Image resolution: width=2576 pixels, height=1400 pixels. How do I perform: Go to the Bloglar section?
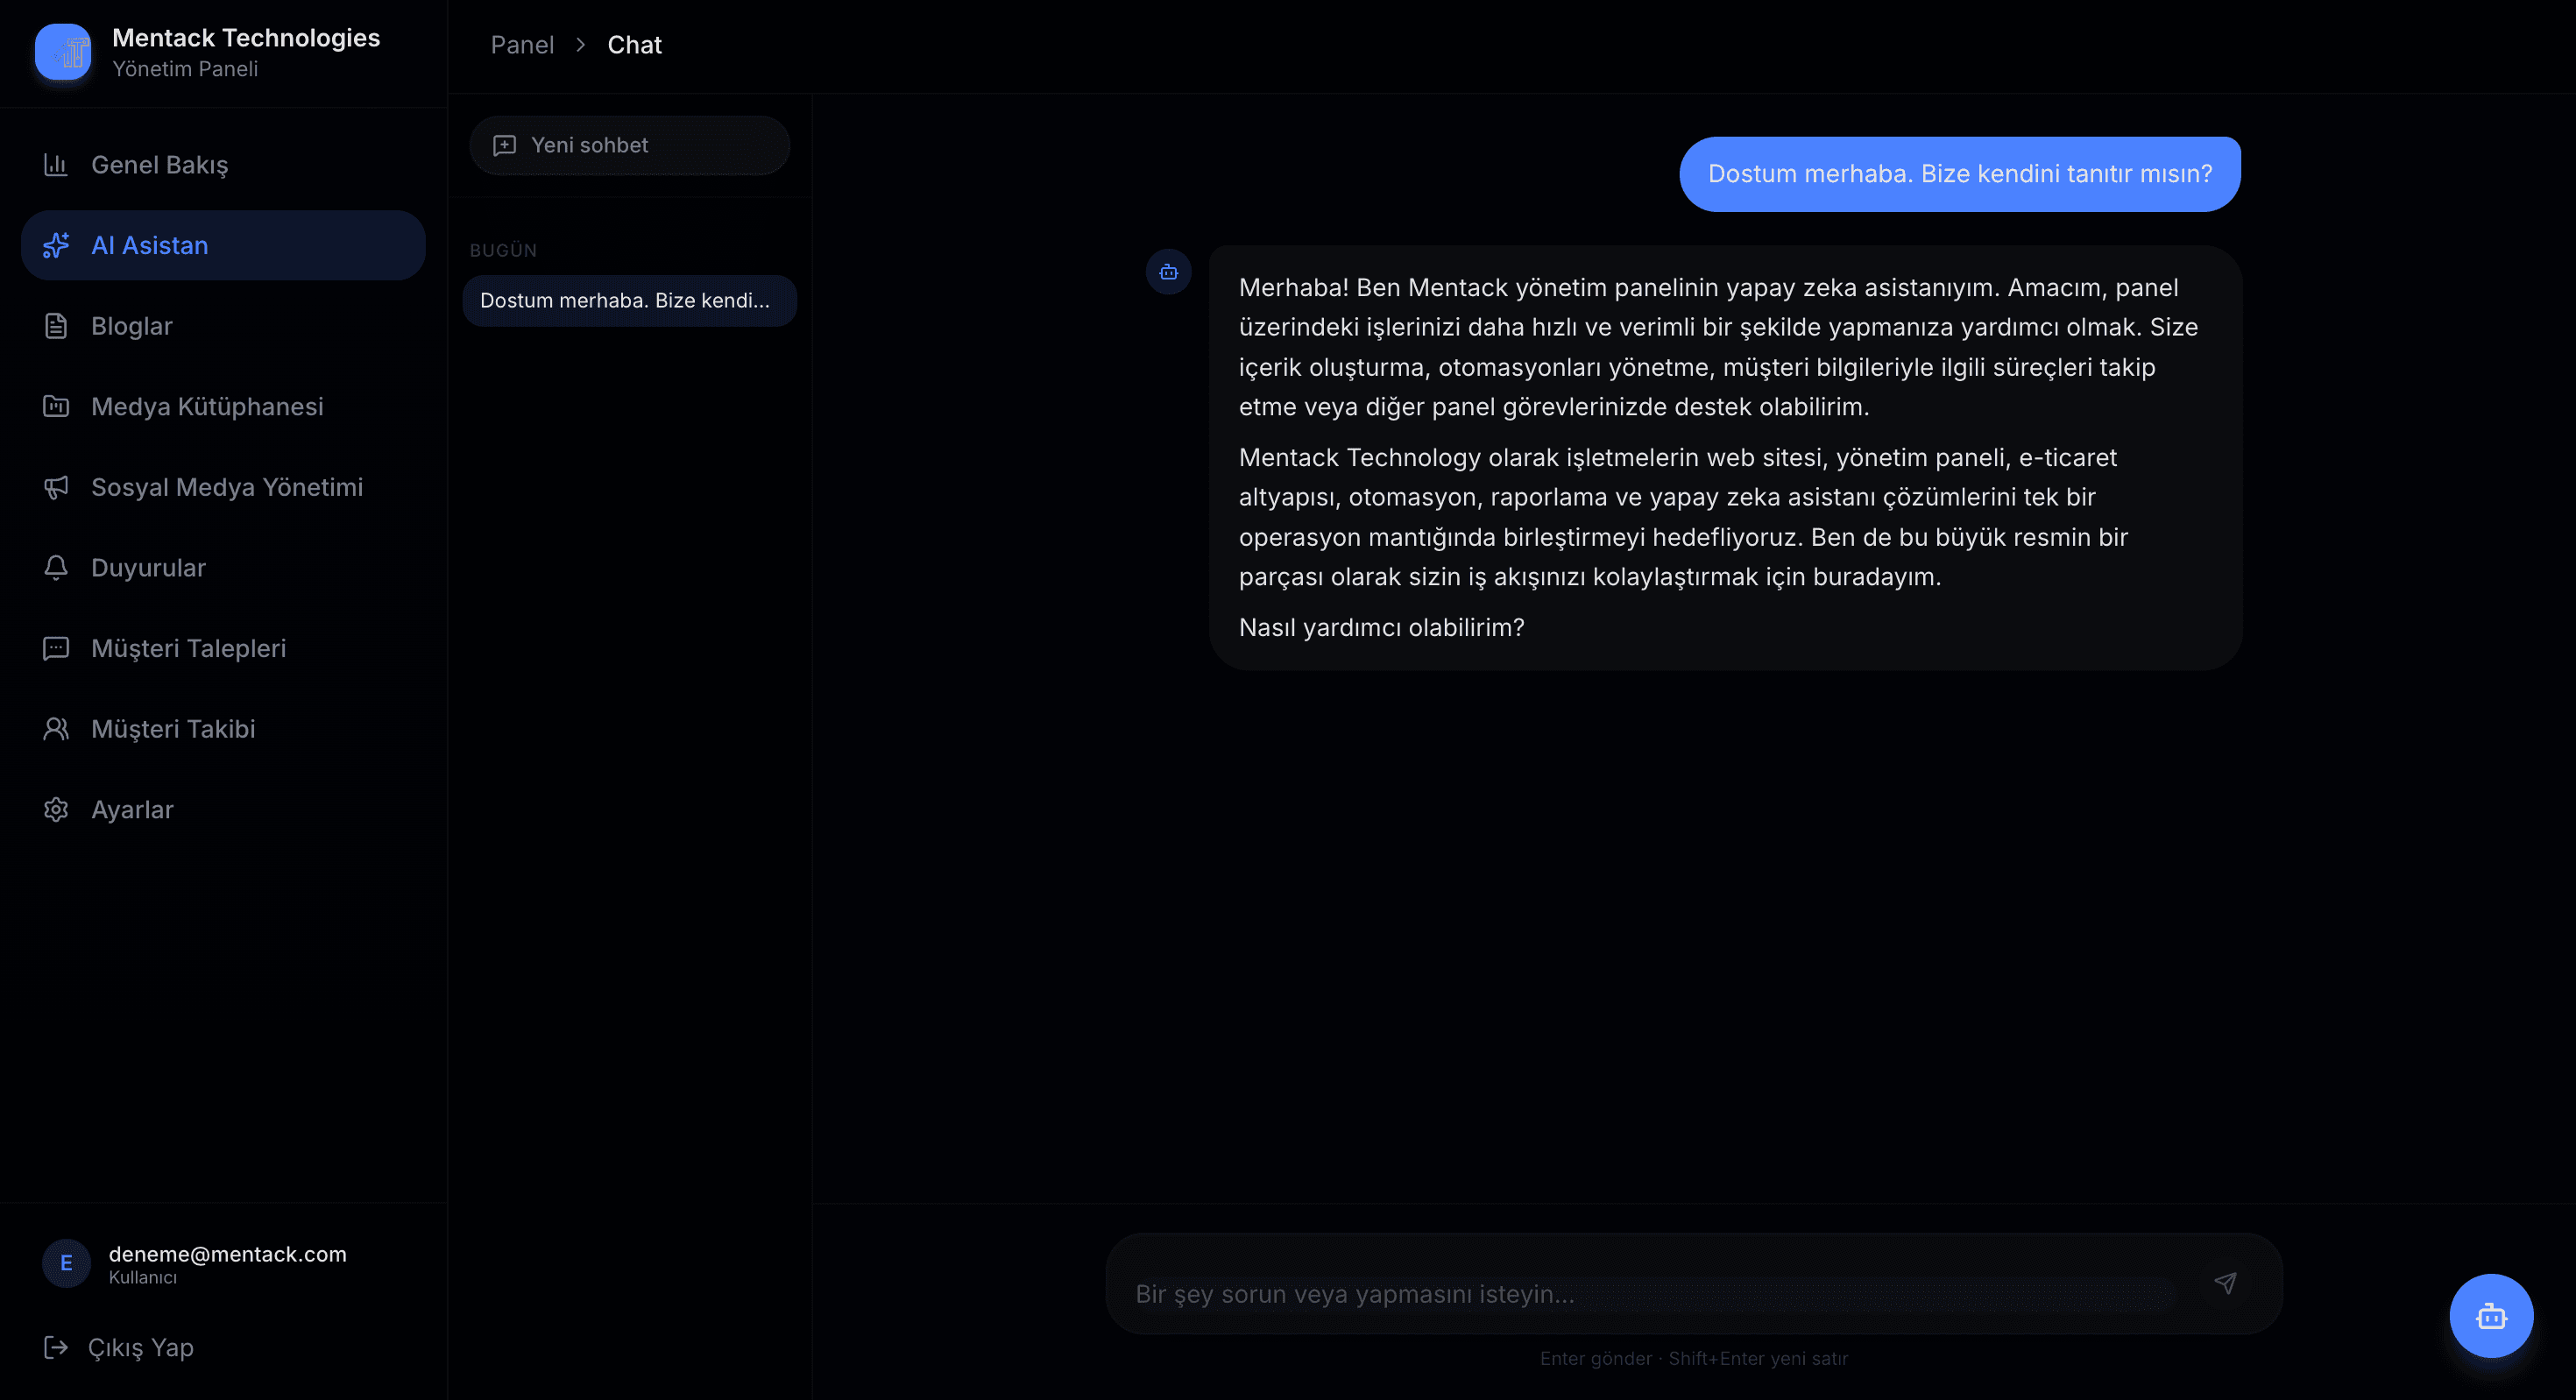(x=223, y=326)
